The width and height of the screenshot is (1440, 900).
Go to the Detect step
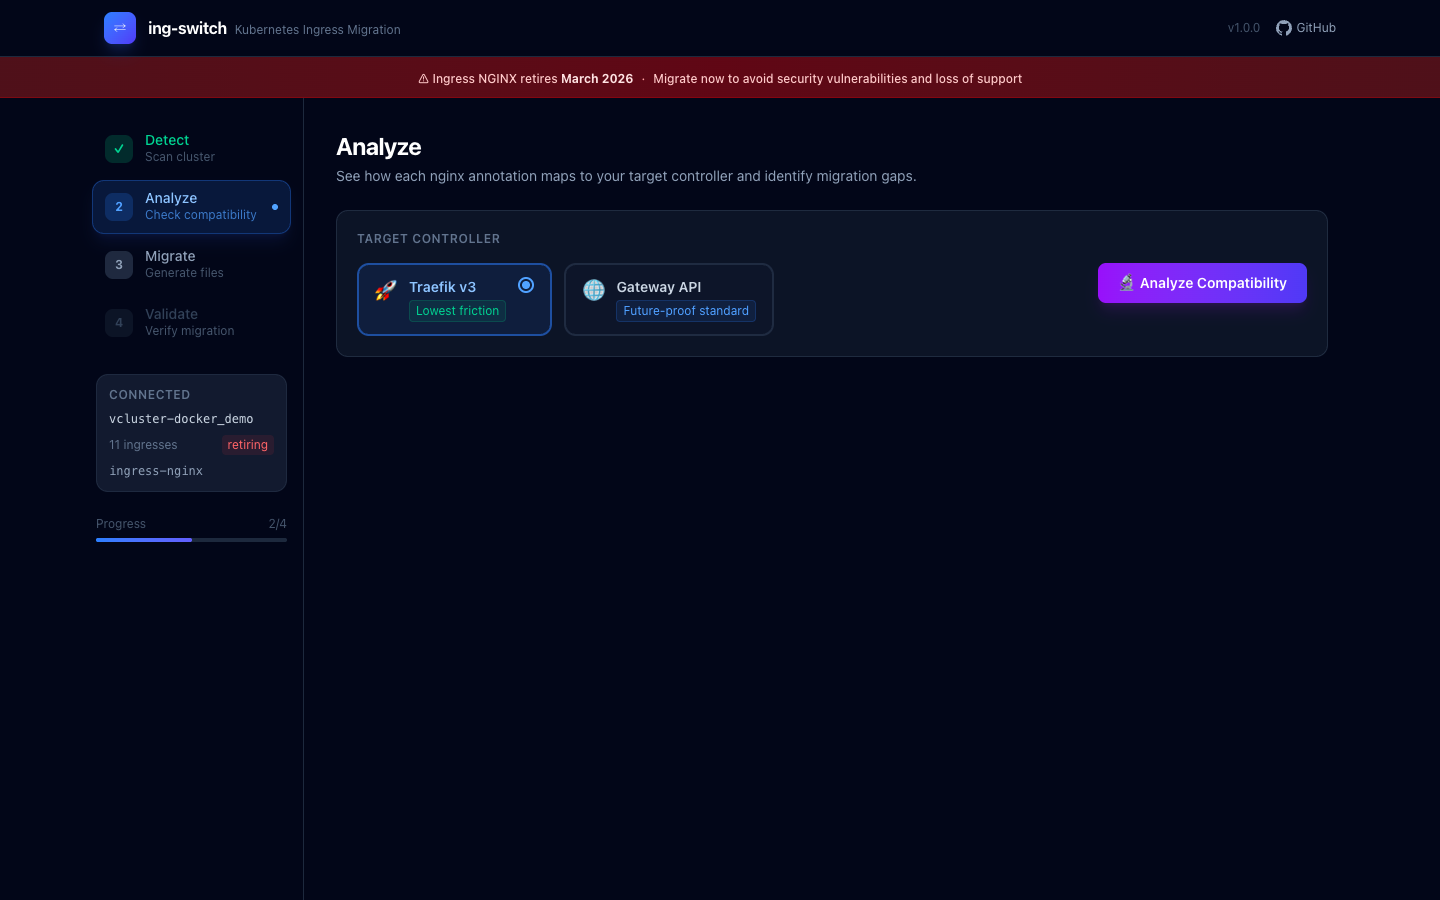191,149
